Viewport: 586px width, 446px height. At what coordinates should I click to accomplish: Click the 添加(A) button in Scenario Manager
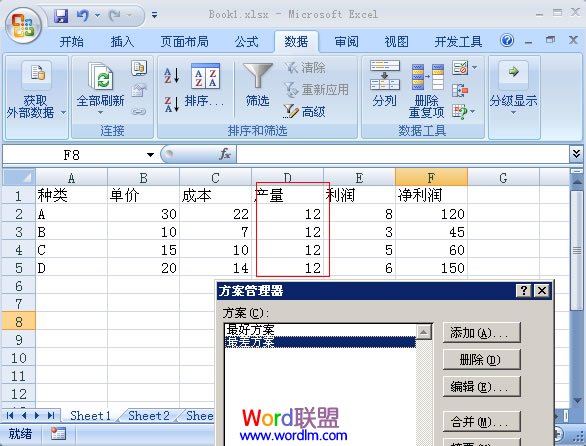[482, 333]
